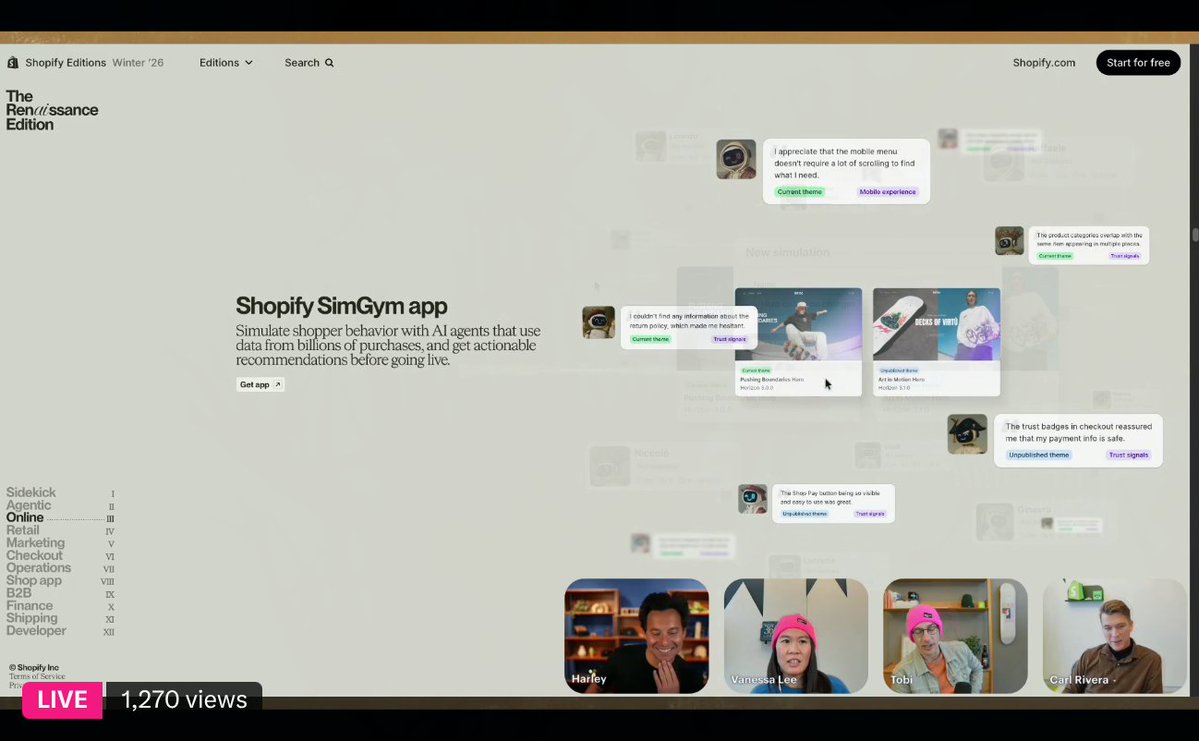Click the product categories comment's avatar
The width and height of the screenshot is (1199, 741).
1009,241
